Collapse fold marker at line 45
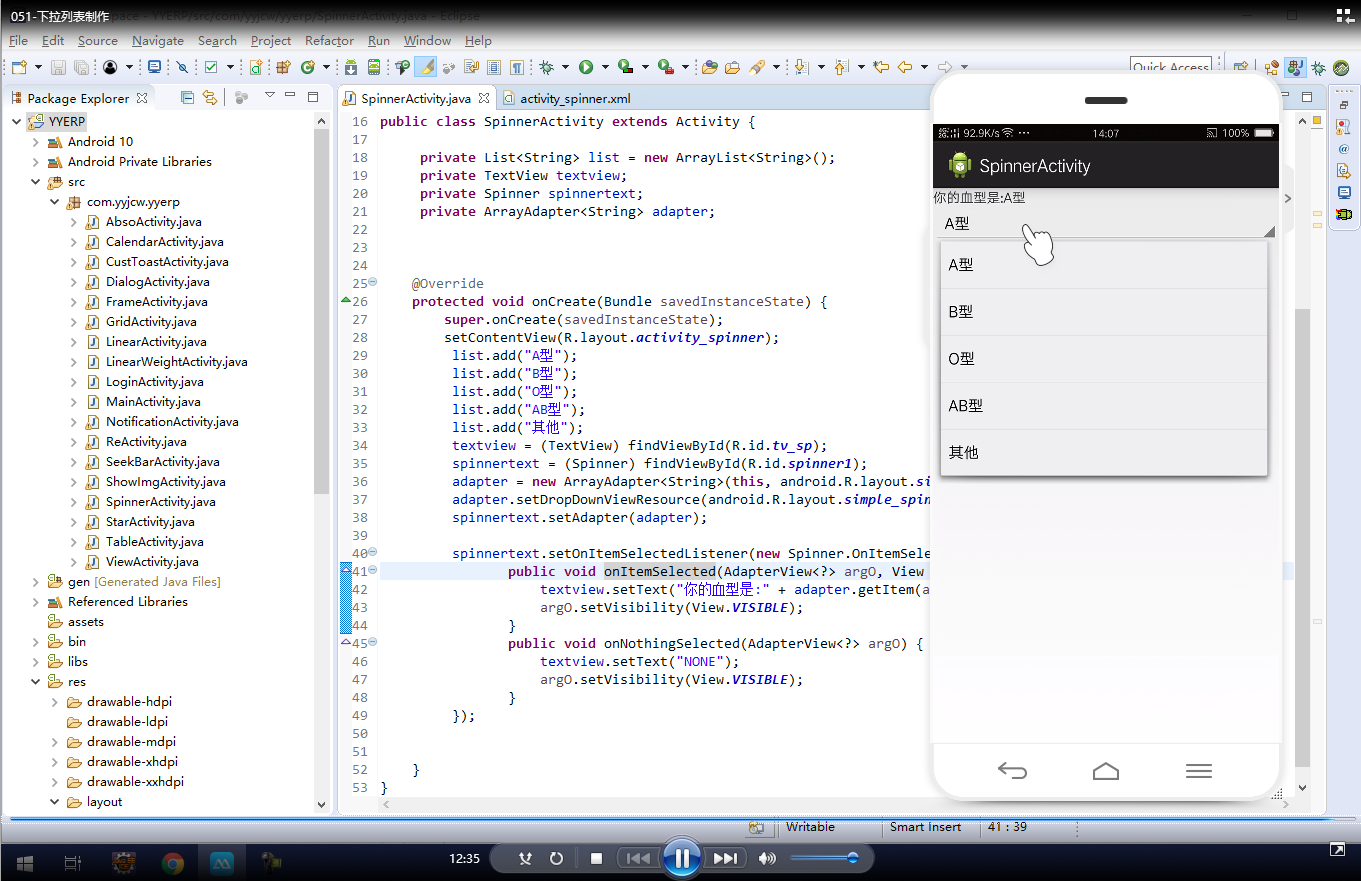Screen dimensions: 1361x881 pyautogui.click(x=373, y=643)
